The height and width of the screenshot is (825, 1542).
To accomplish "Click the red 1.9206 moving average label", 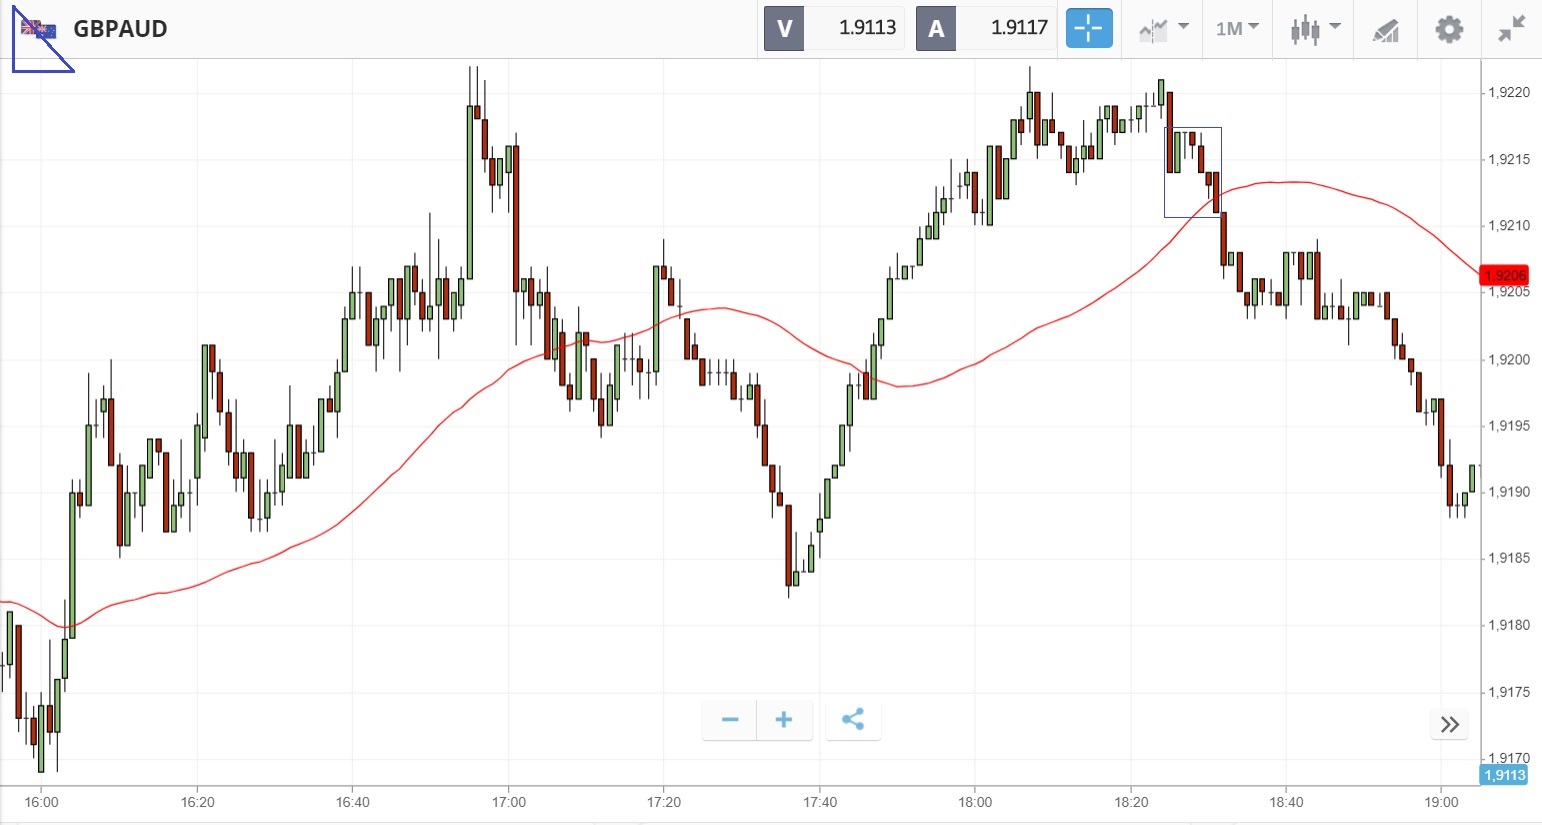I will coord(1504,276).
